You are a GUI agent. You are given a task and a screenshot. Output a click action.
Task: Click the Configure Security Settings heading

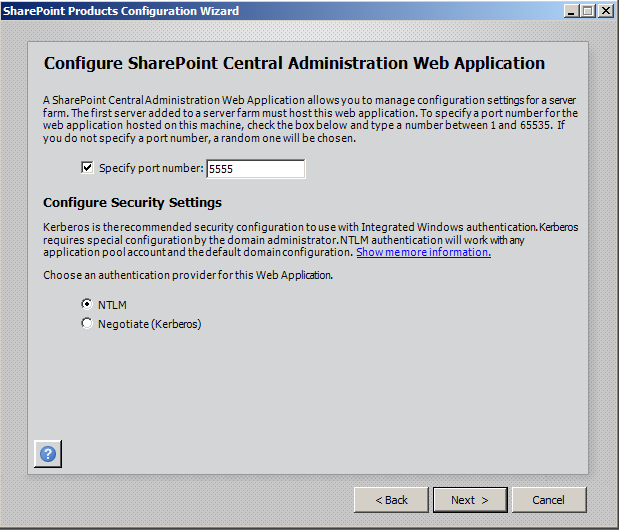pos(132,202)
